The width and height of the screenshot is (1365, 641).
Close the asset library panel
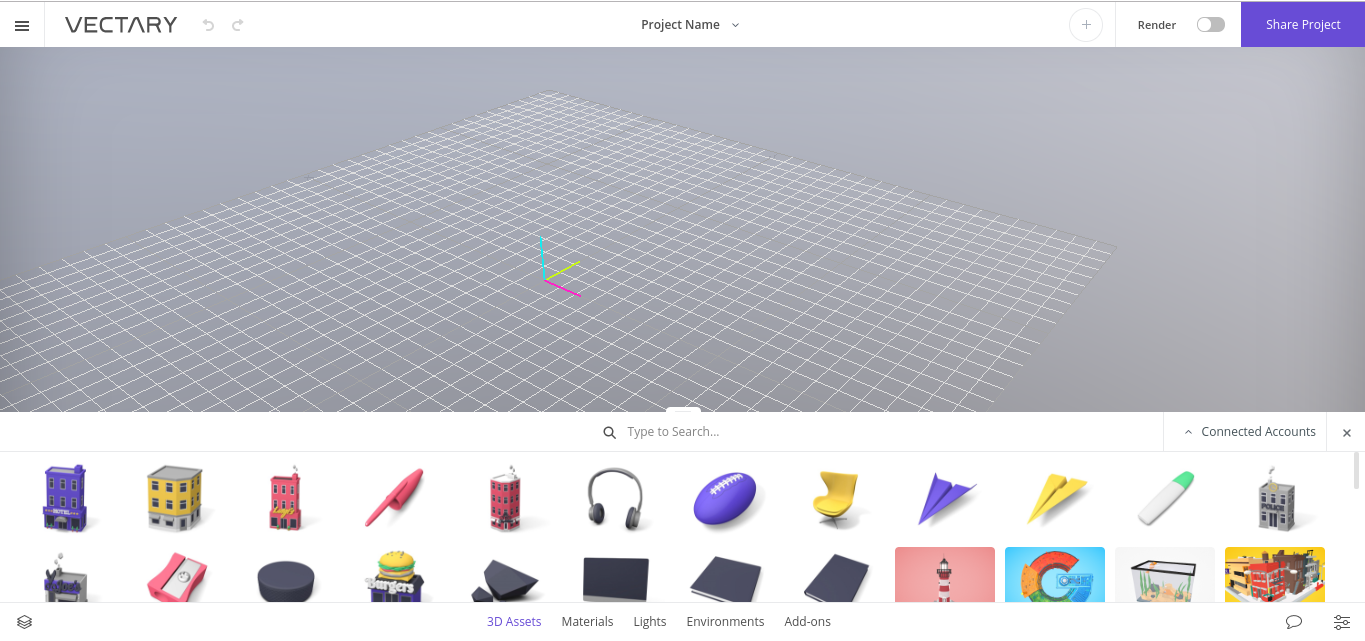tap(1346, 433)
